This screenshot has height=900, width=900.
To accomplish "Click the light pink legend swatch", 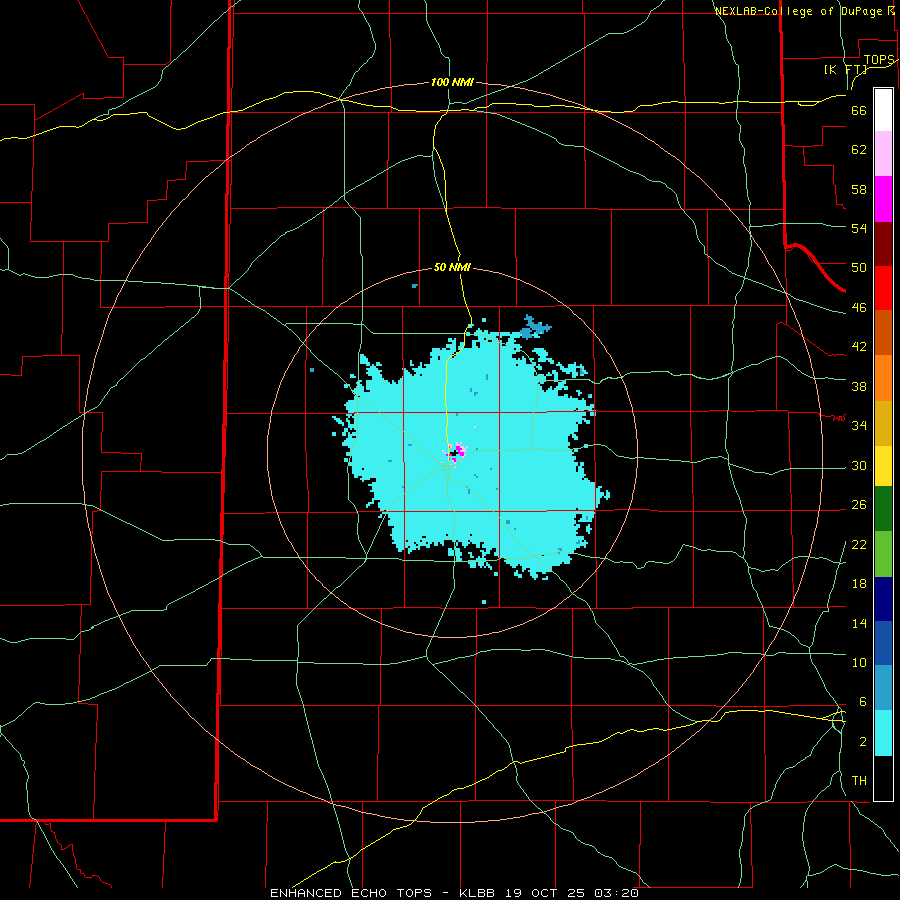I will point(883,154).
